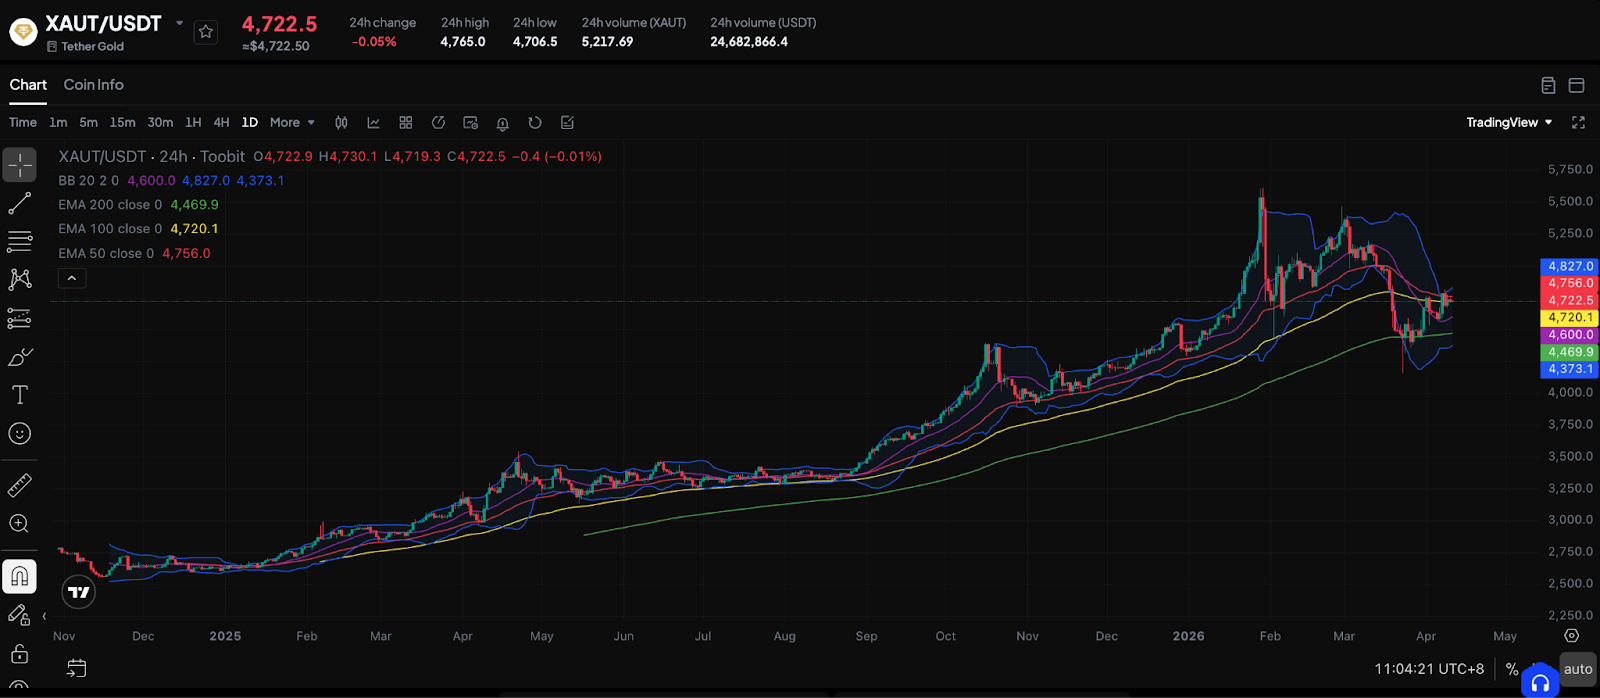The width and height of the screenshot is (1600, 698).
Task: Toggle magnet mode in left toolbar
Action: [x=20, y=577]
